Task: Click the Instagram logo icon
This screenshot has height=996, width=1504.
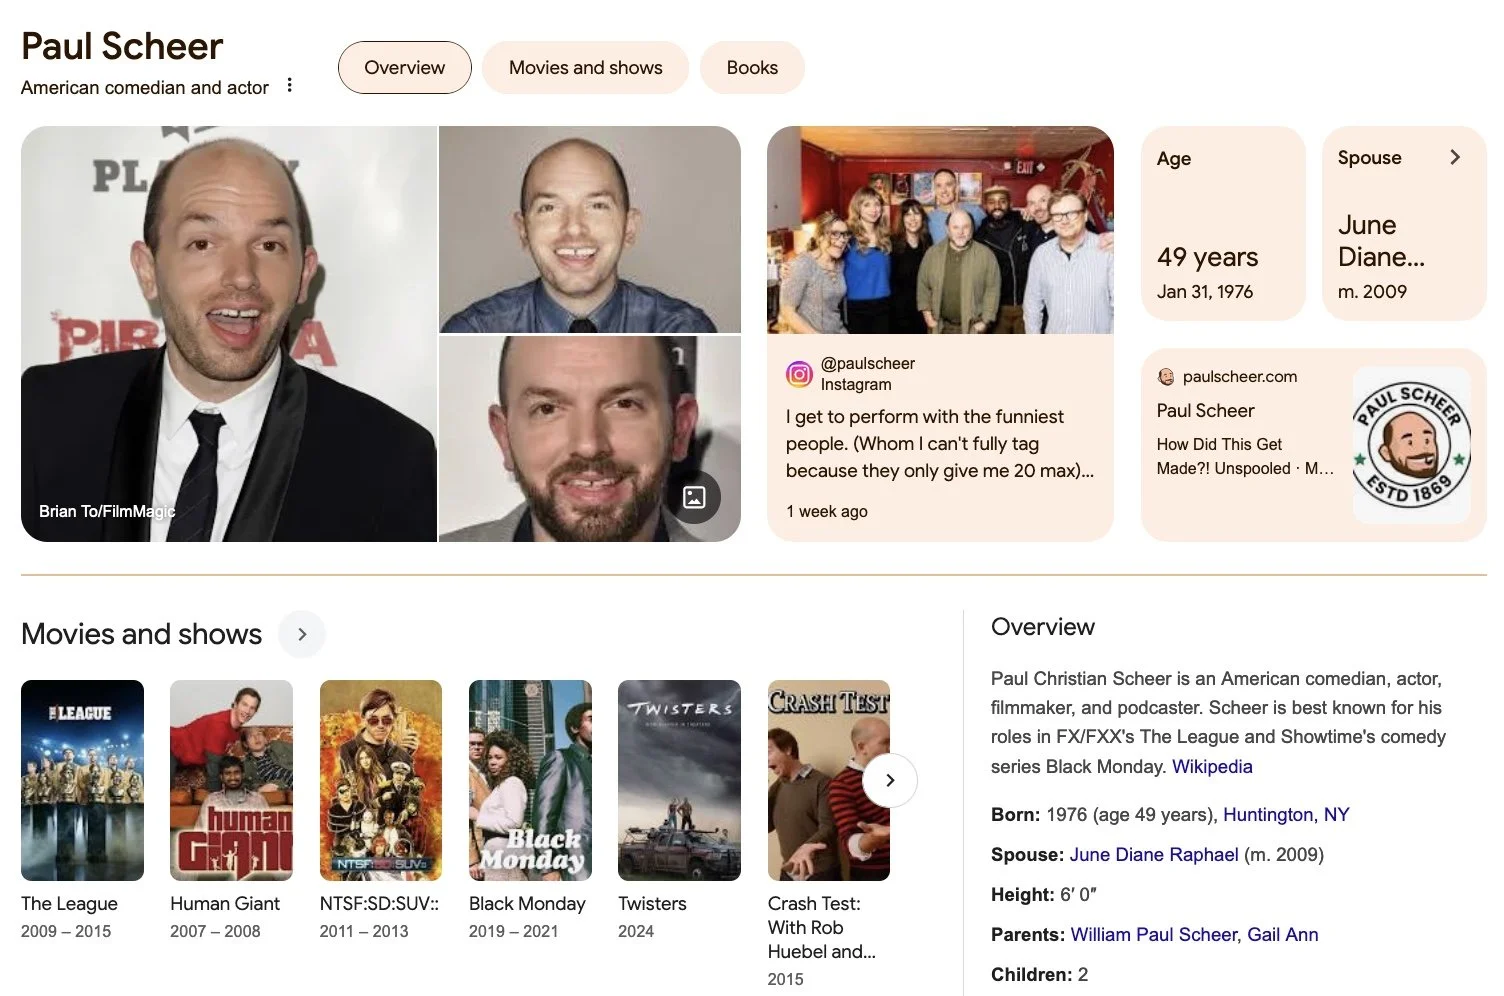Action: [799, 374]
